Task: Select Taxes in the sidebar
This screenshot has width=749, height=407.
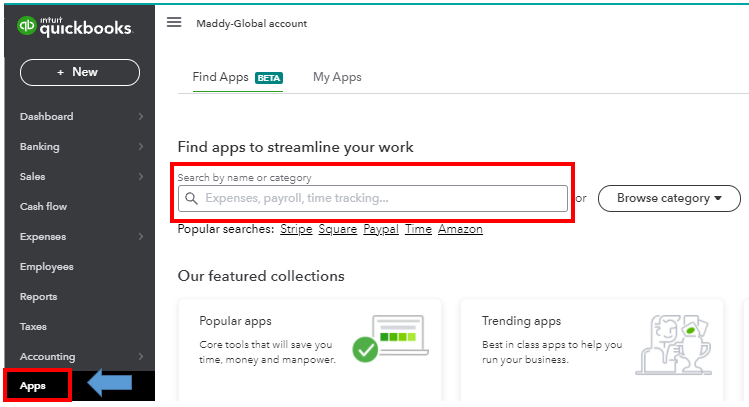Action: pos(33,327)
